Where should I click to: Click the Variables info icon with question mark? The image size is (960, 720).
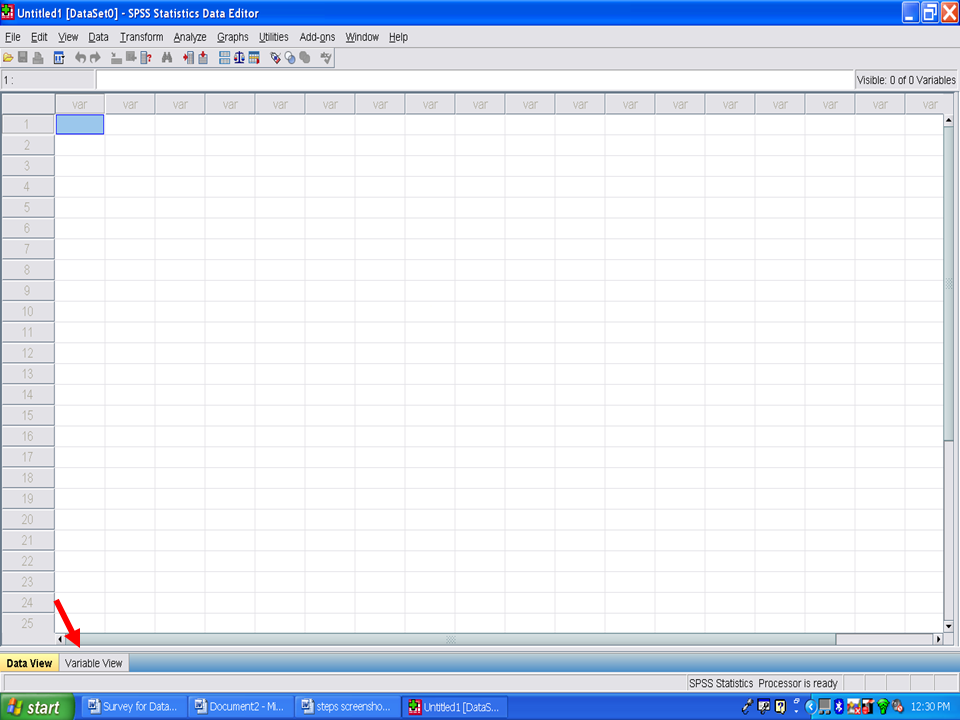tap(146, 58)
